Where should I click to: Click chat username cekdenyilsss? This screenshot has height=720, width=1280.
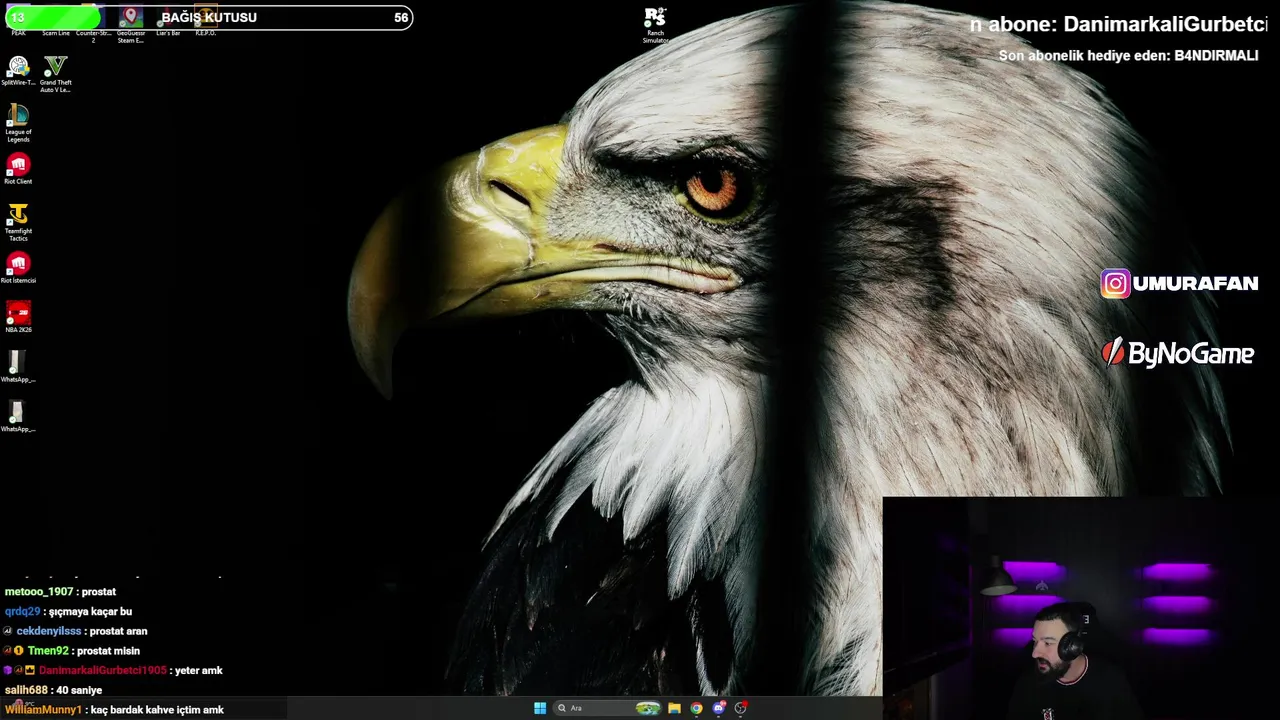[x=49, y=631]
